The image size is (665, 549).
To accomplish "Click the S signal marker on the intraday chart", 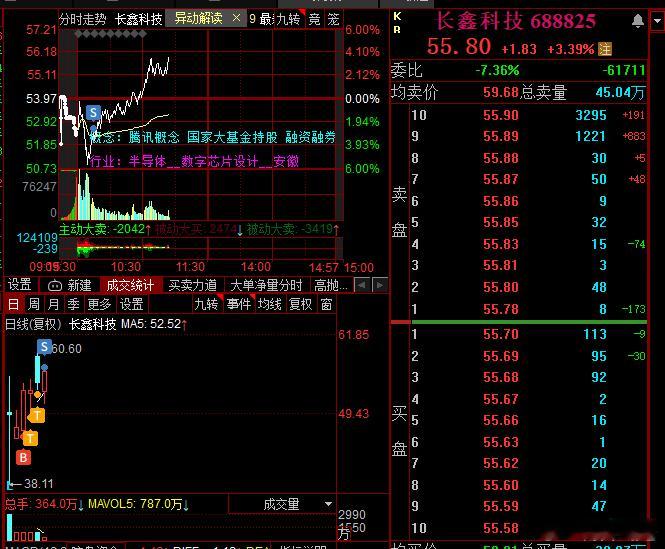I will (x=93, y=112).
